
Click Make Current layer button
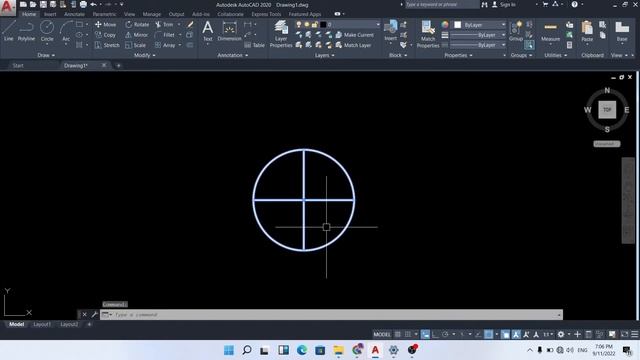(x=354, y=35)
